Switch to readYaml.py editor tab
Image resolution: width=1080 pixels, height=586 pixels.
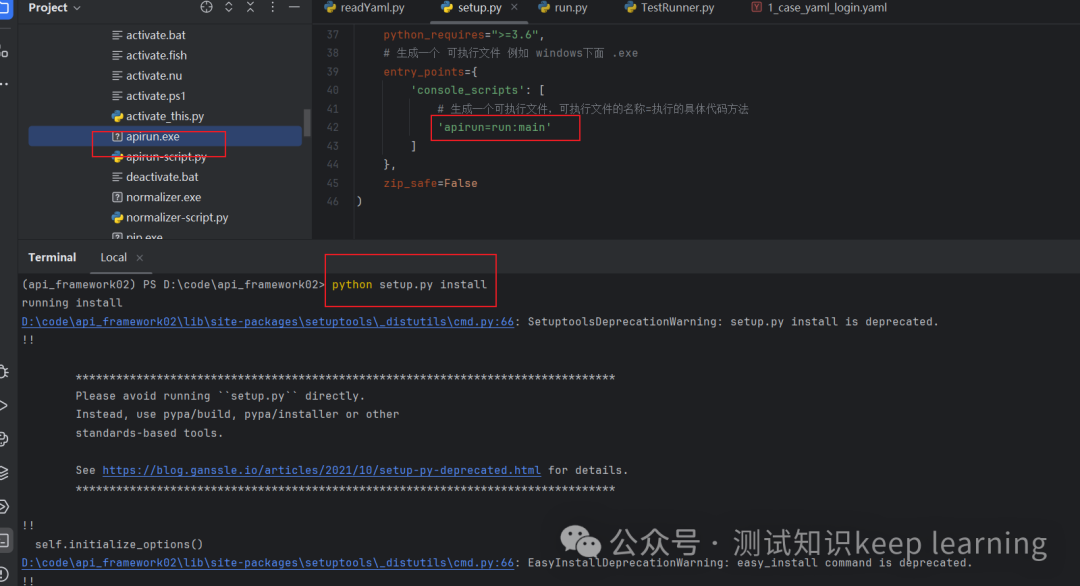click(364, 8)
